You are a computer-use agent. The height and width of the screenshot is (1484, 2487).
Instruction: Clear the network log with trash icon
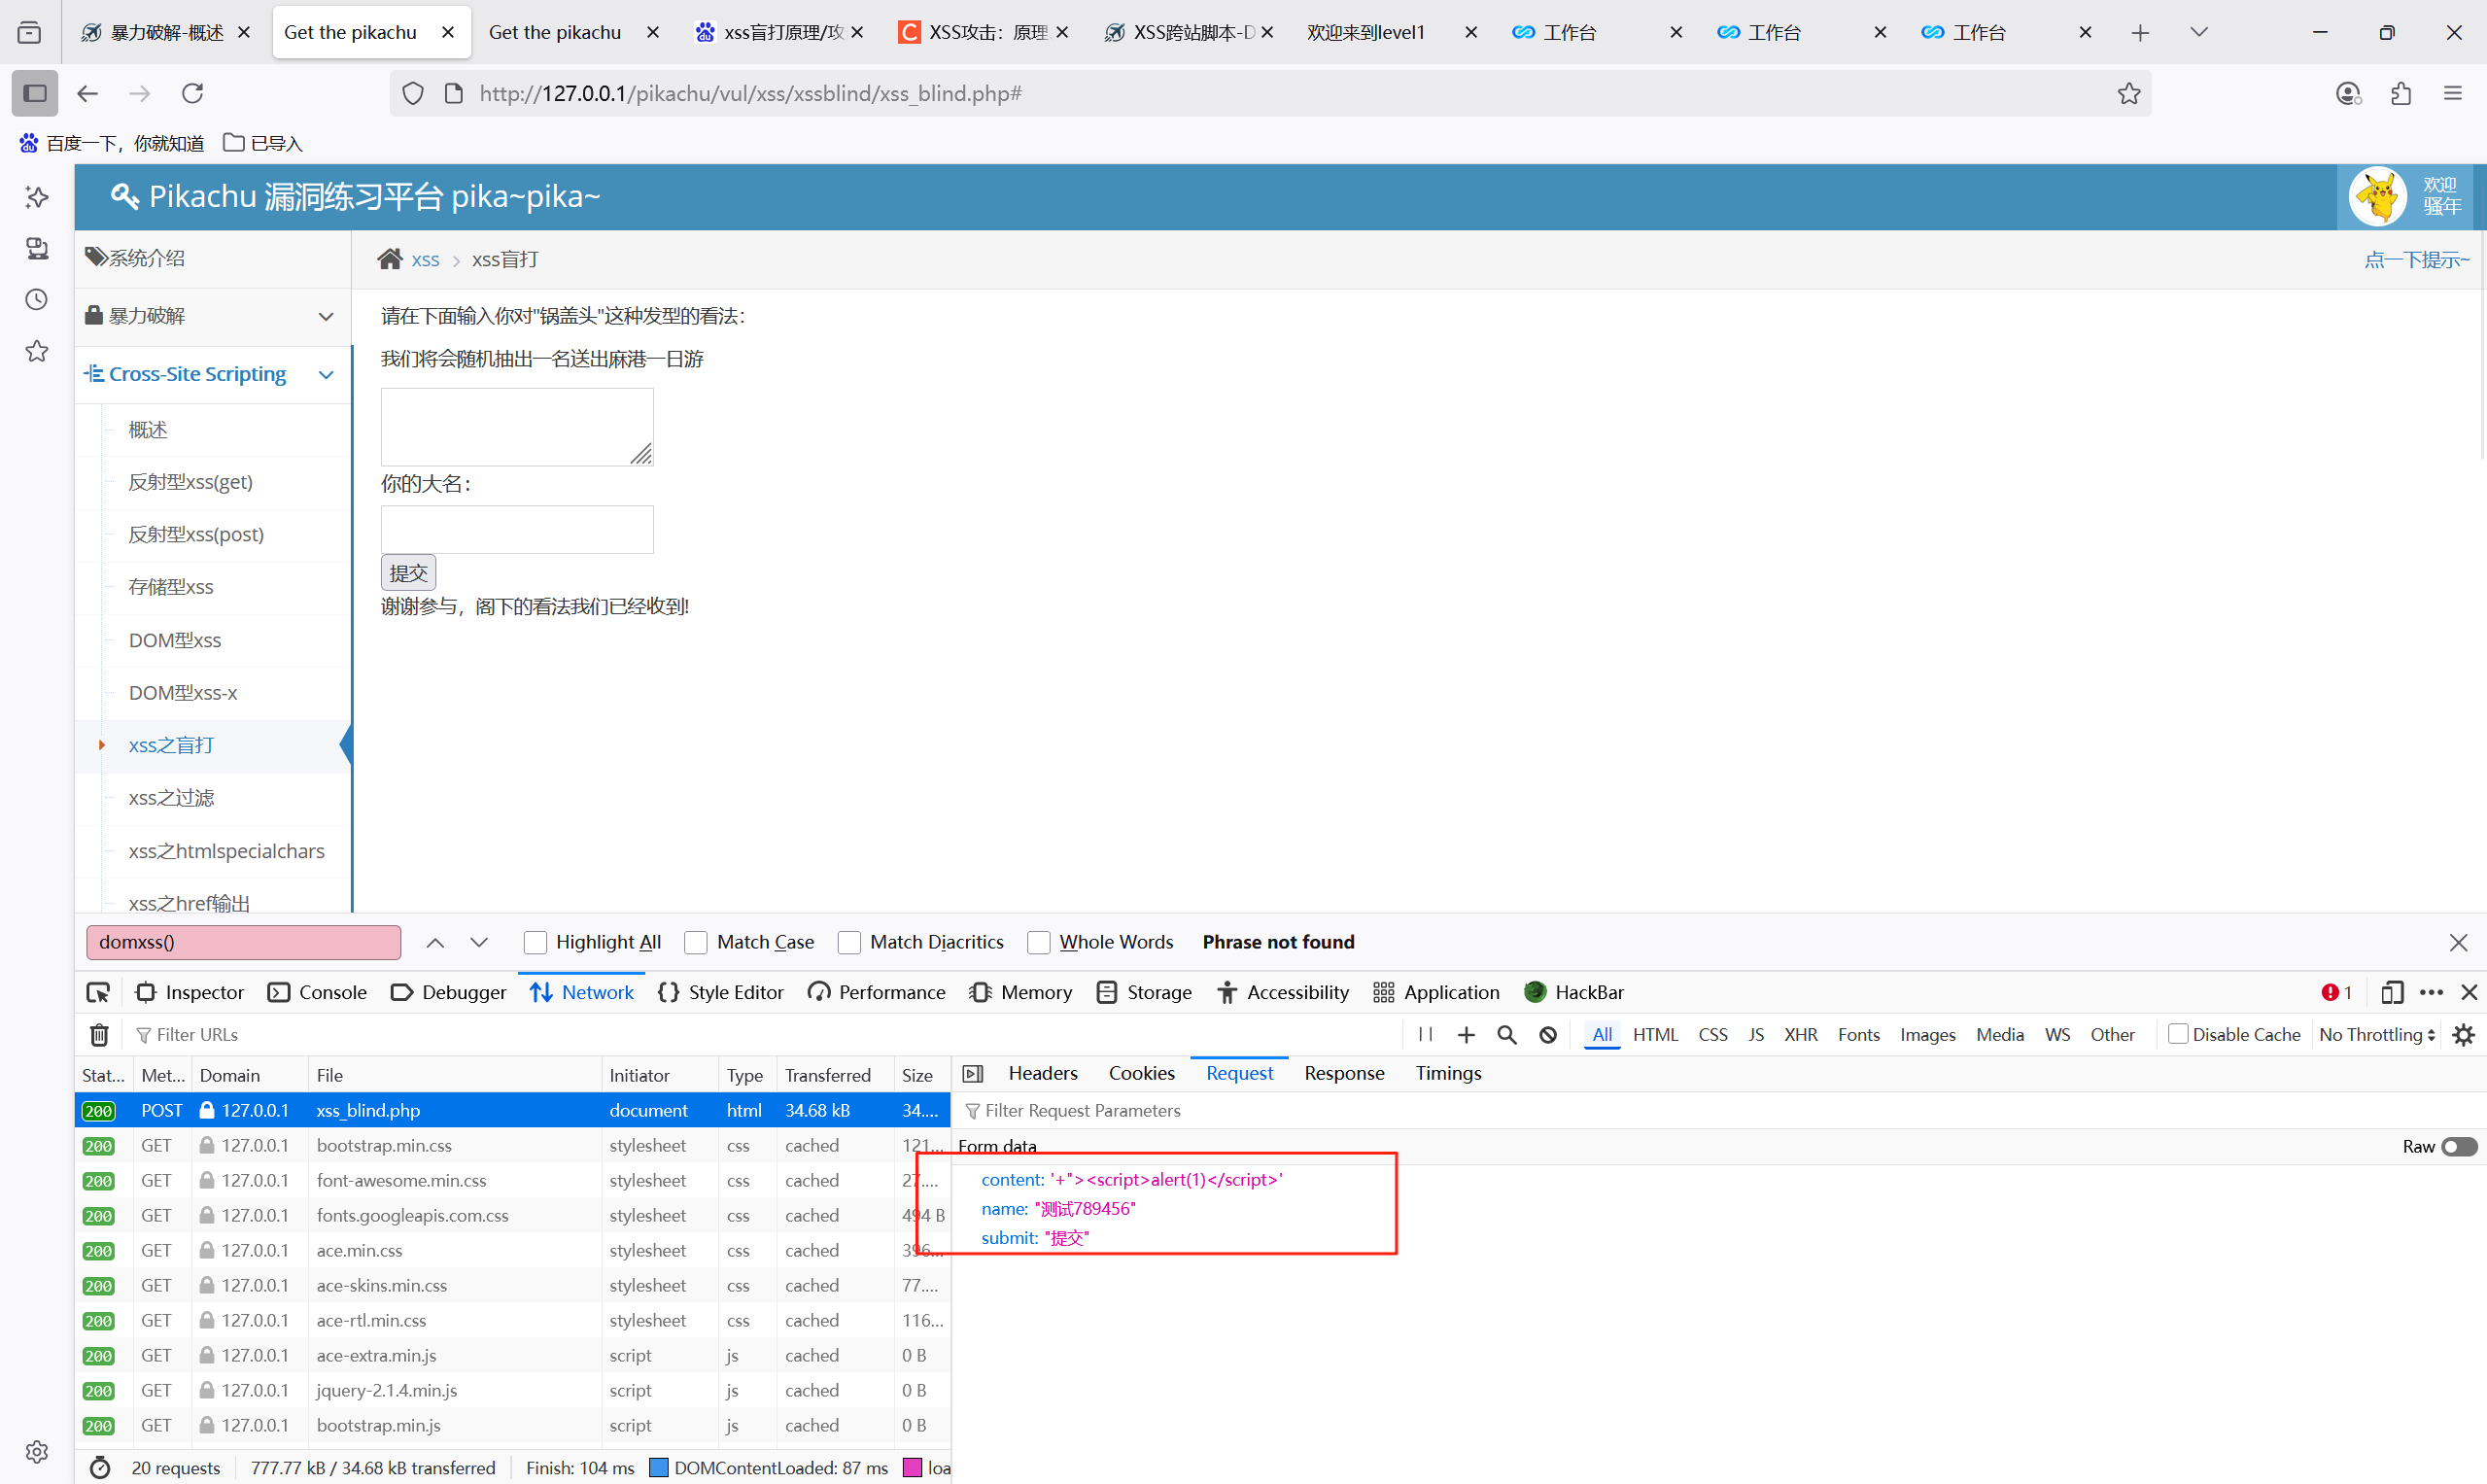point(99,1034)
